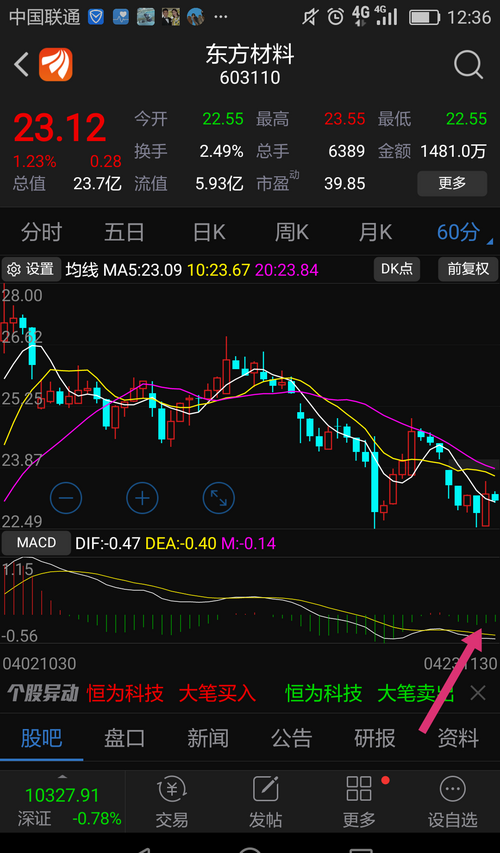Open the 盘口 order book tab
The width and height of the screenshot is (500, 853).
125,739
